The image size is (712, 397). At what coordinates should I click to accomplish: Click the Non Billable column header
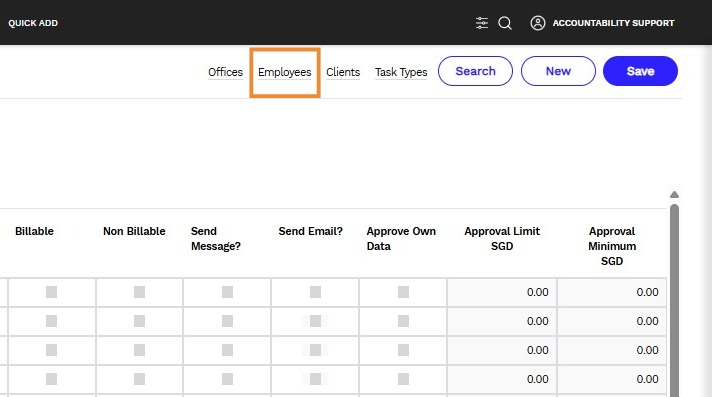[x=134, y=231]
